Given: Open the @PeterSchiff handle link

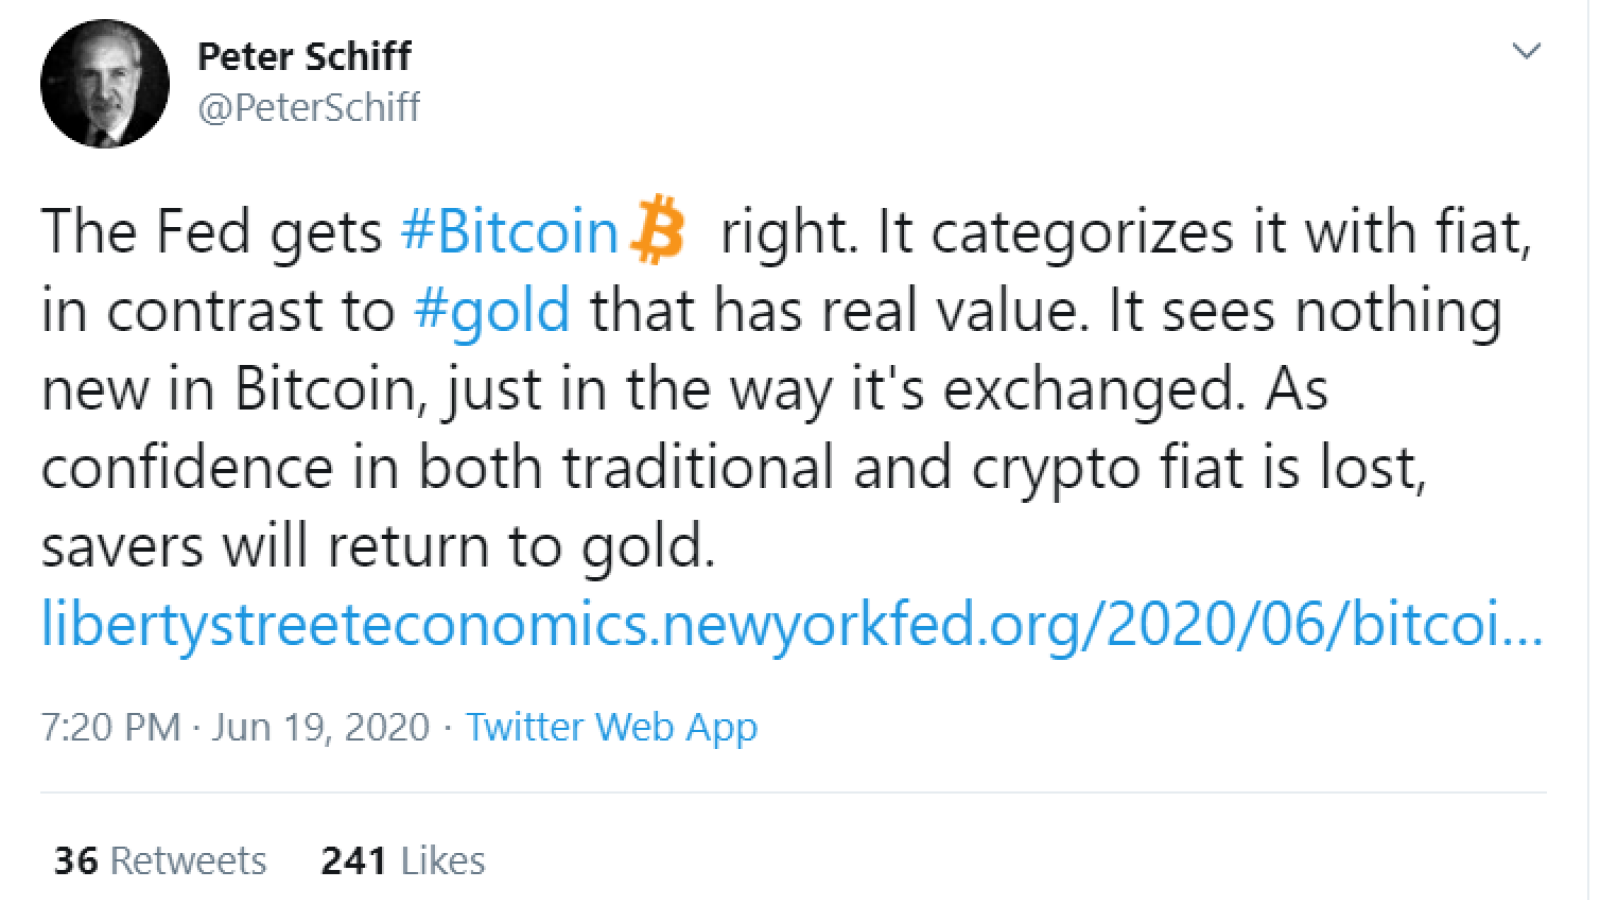Looking at the screenshot, I should pos(309,108).
